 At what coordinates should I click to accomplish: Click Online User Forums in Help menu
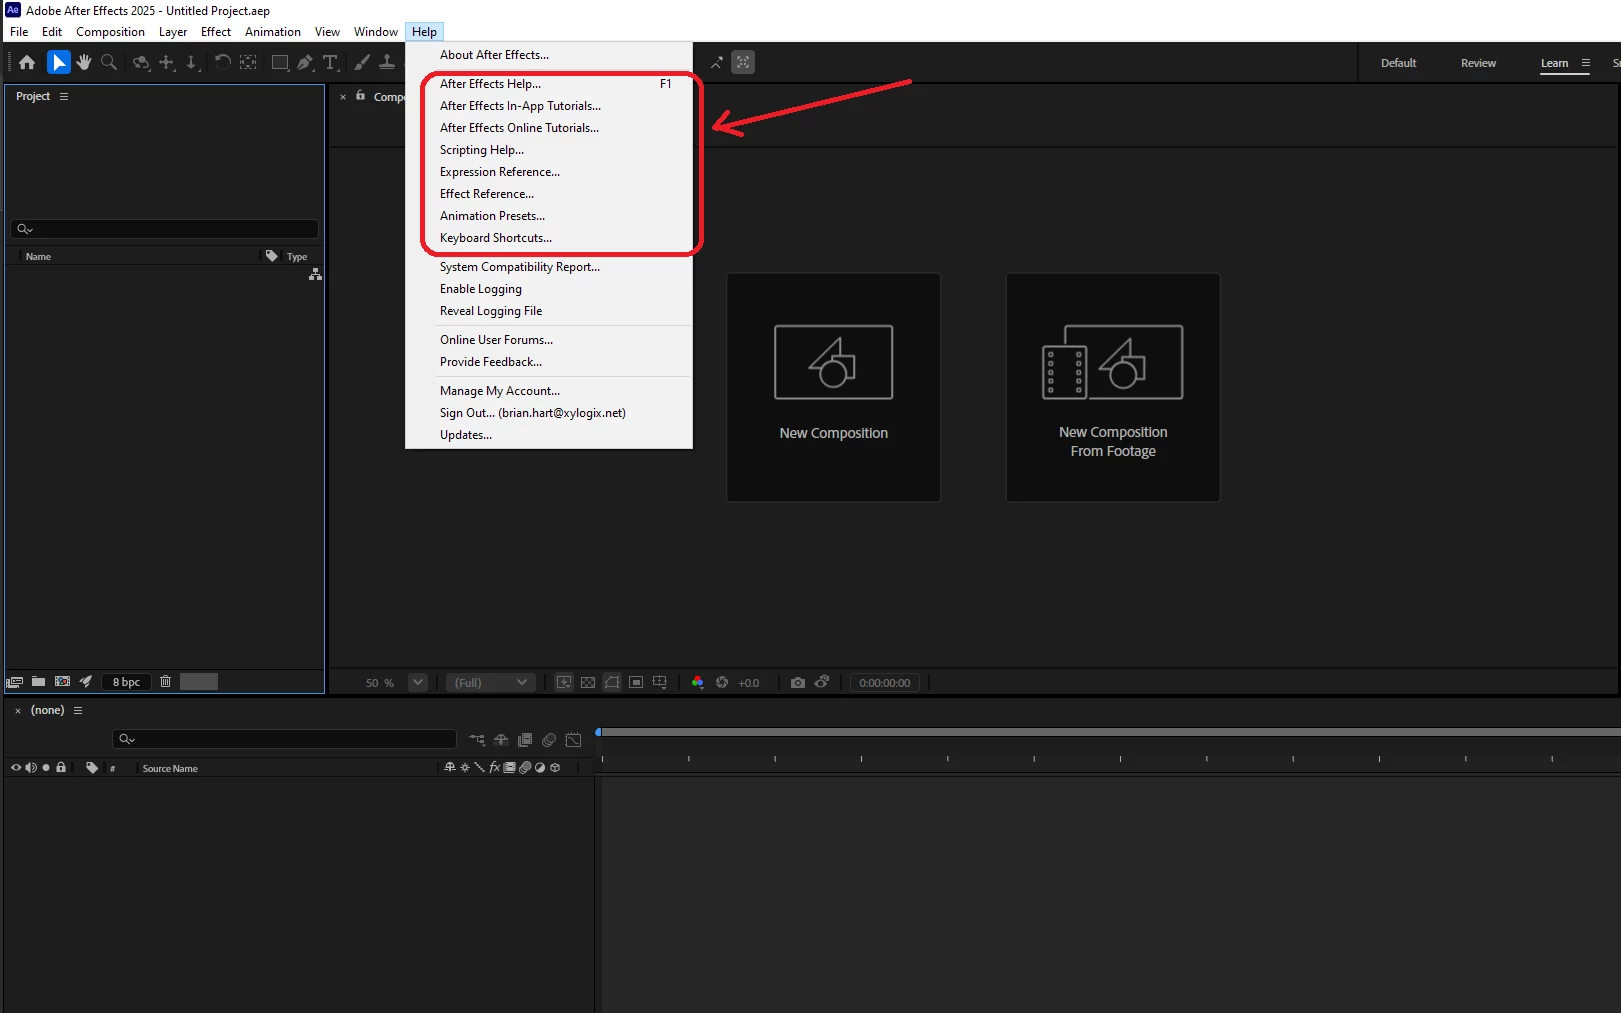pos(549,340)
